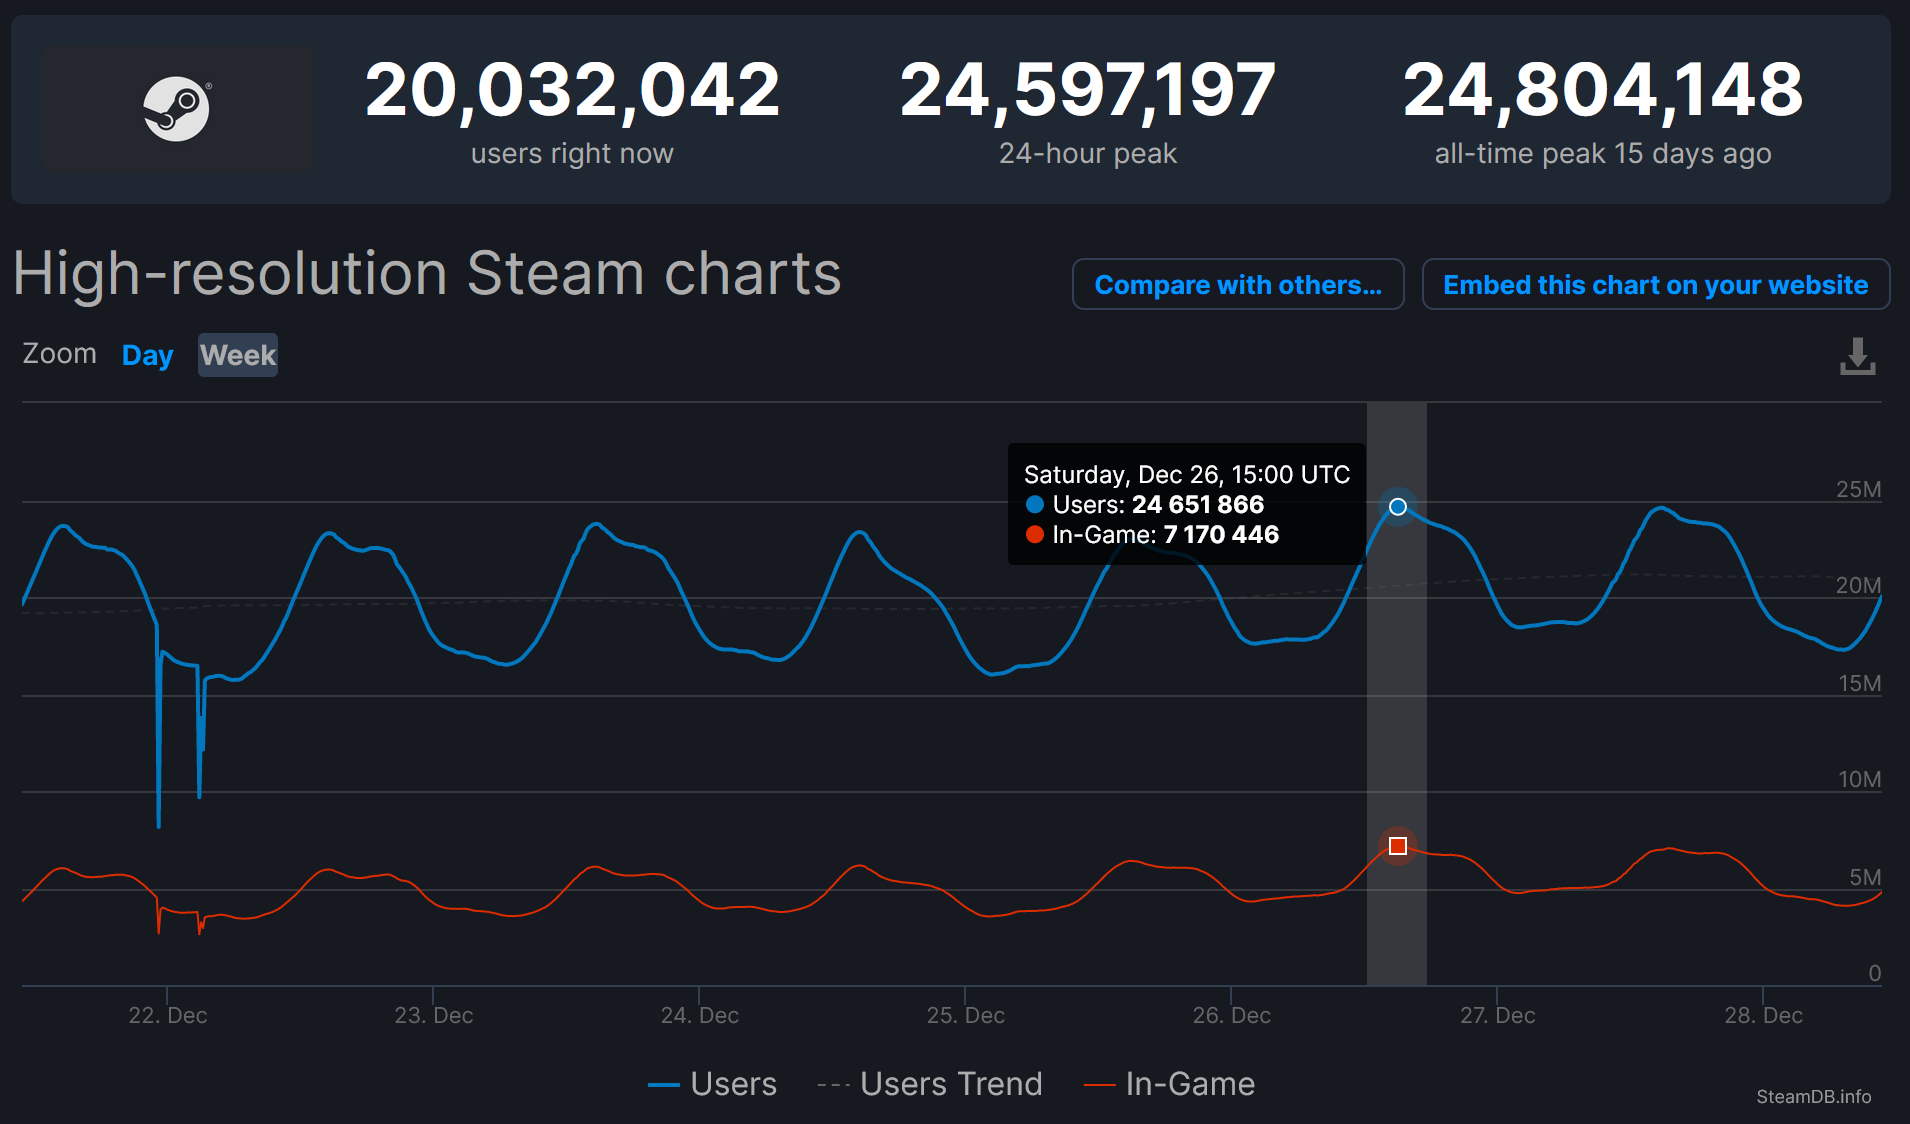The width and height of the screenshot is (1910, 1124).
Task: Toggle the dashed Users Trend line
Action: tap(930, 1083)
